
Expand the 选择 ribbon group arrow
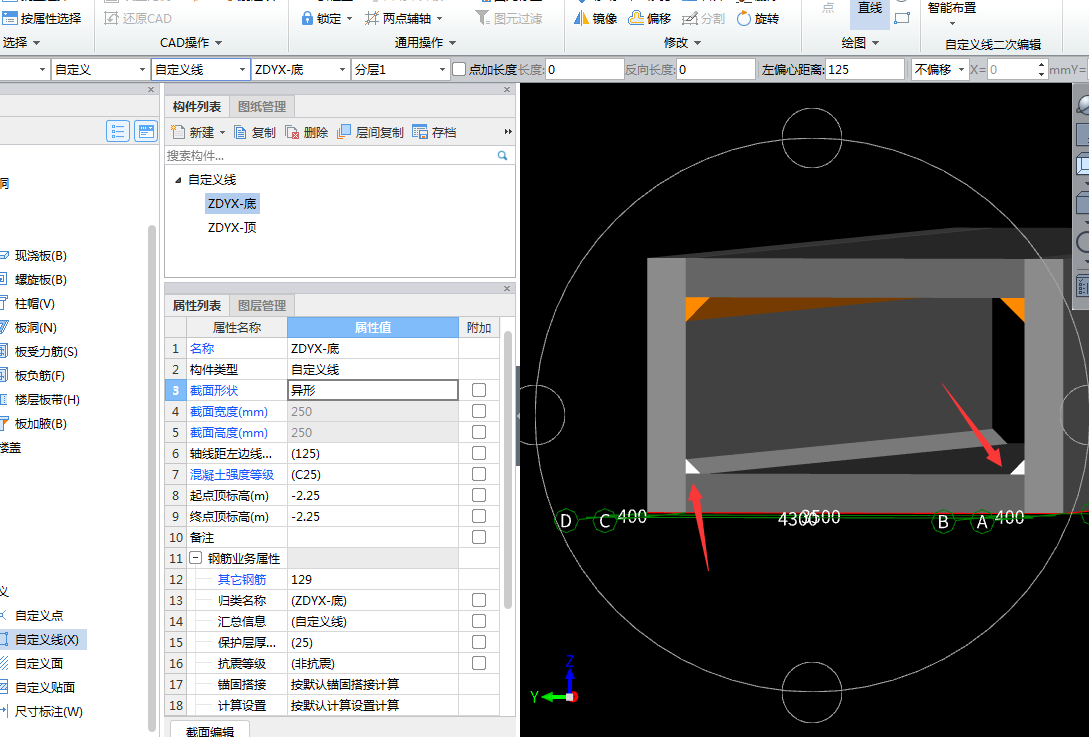[37, 43]
